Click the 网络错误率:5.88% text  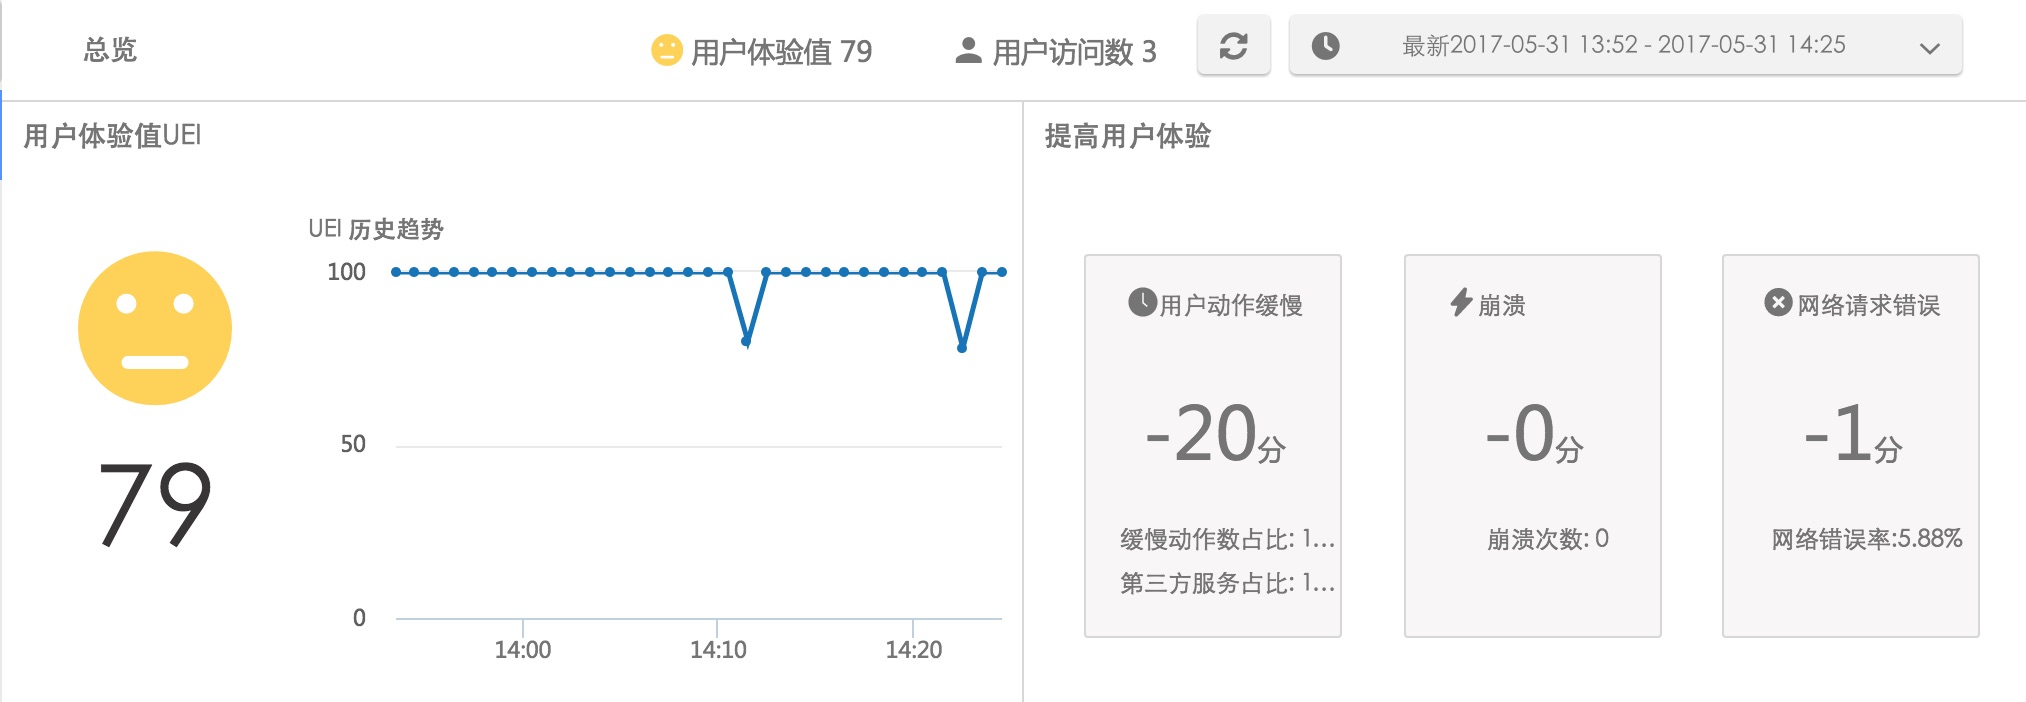(x=1867, y=539)
